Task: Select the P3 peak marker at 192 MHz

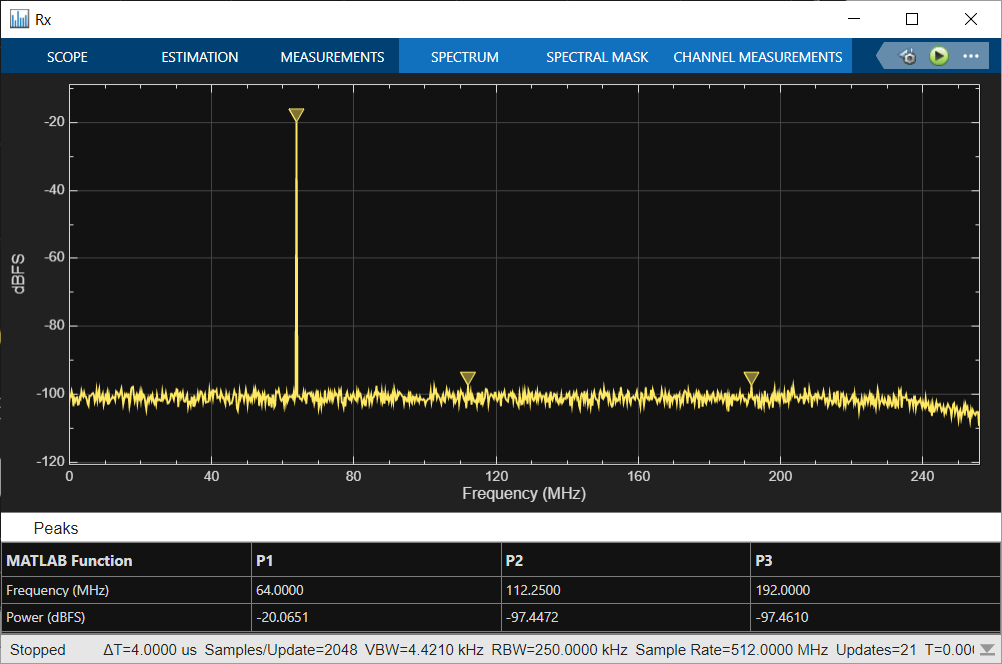Action: pos(751,378)
